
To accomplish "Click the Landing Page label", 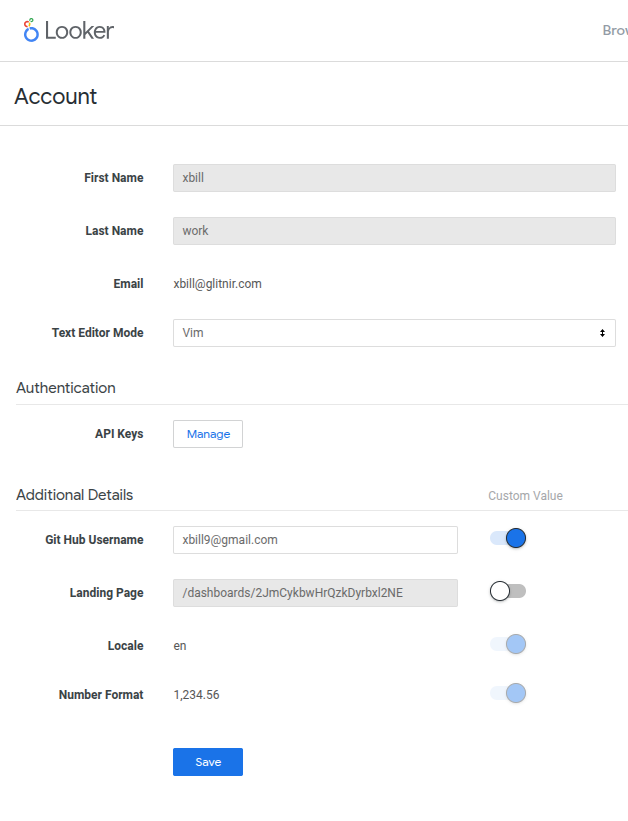I will coord(106,593).
